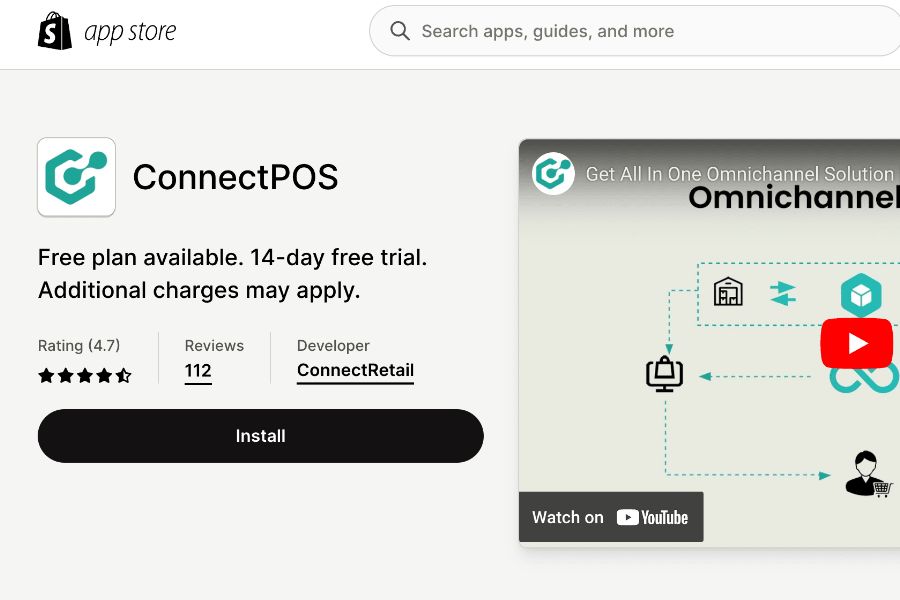This screenshot has width=900, height=600.
Task: Click the first star in the rating row
Action: [46, 375]
